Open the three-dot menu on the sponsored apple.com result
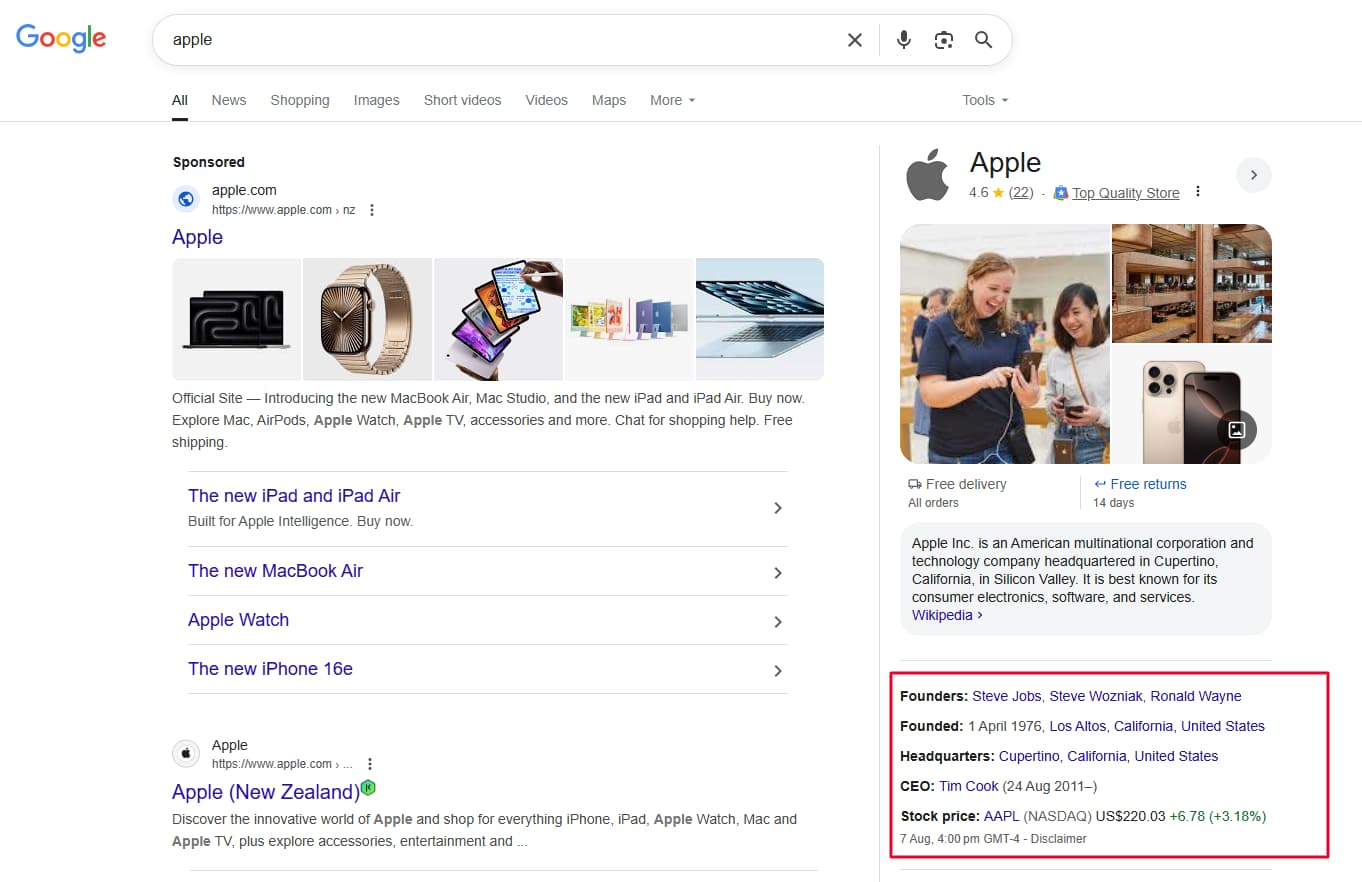Screen dimensions: 1362x882 (x=371, y=209)
